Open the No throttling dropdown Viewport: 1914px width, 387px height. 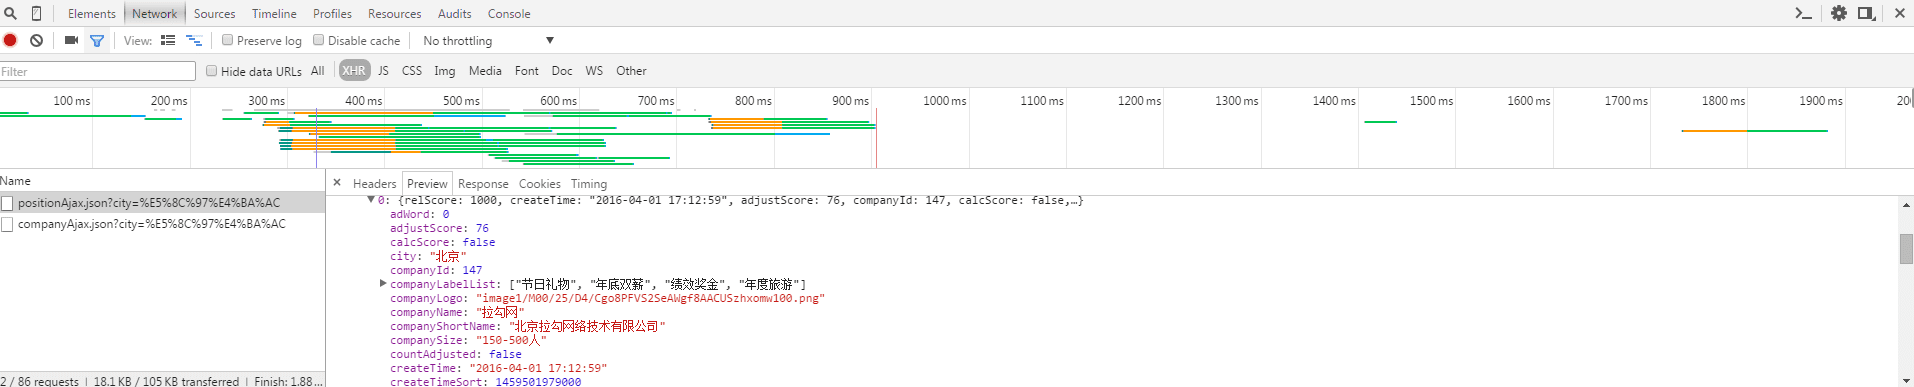click(487, 41)
